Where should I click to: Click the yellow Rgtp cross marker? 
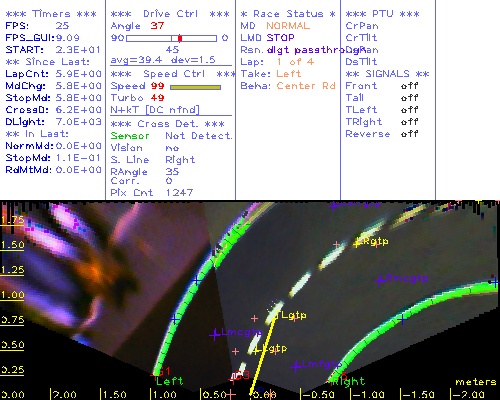pos(357,243)
